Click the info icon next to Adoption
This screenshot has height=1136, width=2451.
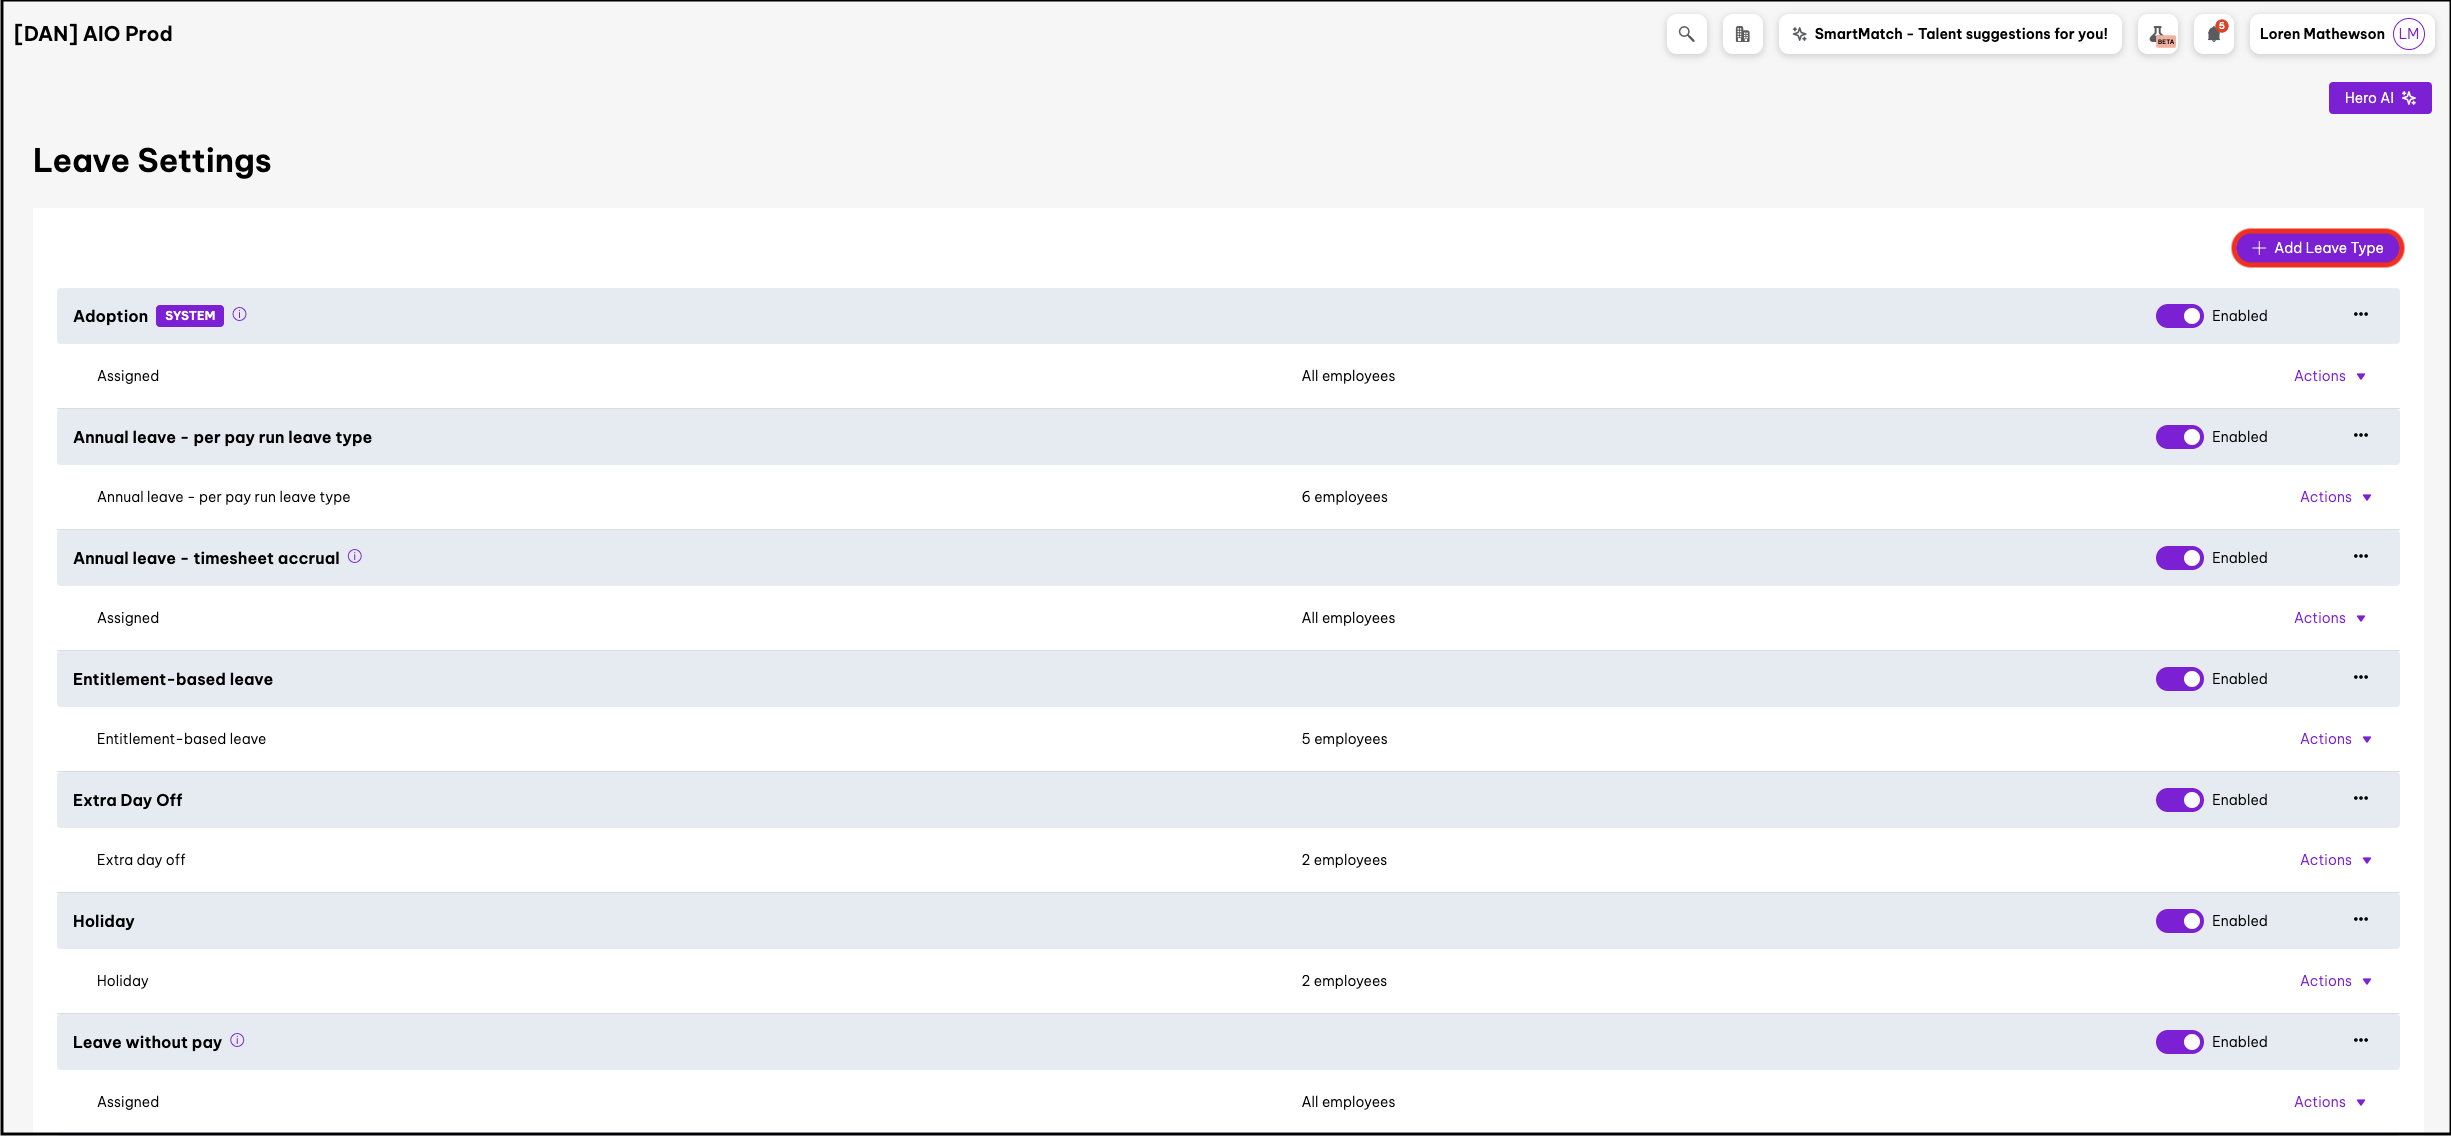coord(240,315)
